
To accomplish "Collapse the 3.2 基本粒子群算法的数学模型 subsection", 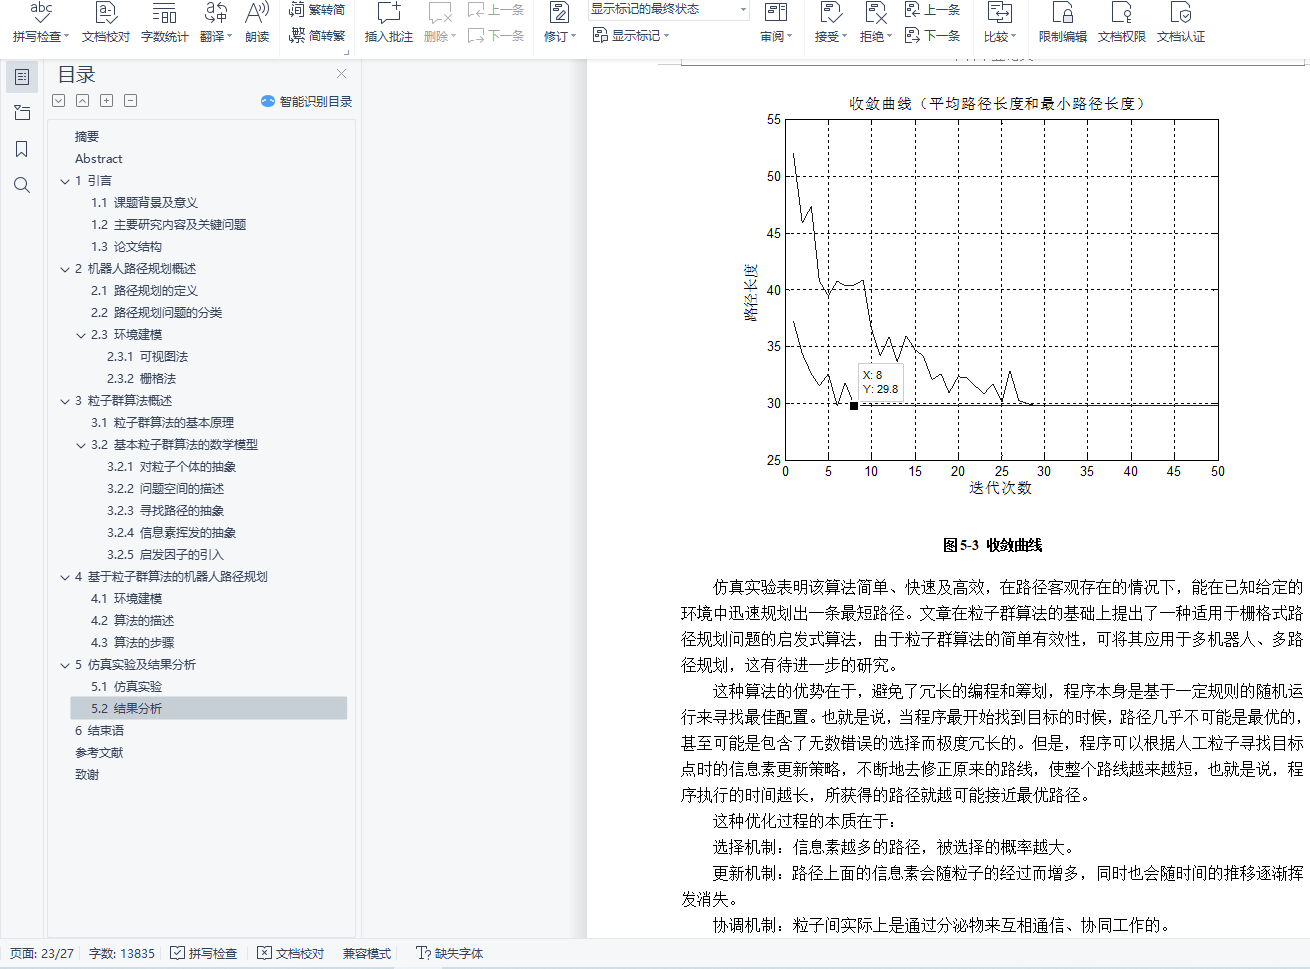I will 81,445.
